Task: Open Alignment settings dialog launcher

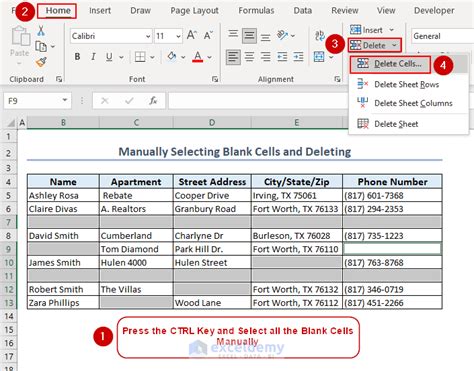Action: click(x=337, y=79)
